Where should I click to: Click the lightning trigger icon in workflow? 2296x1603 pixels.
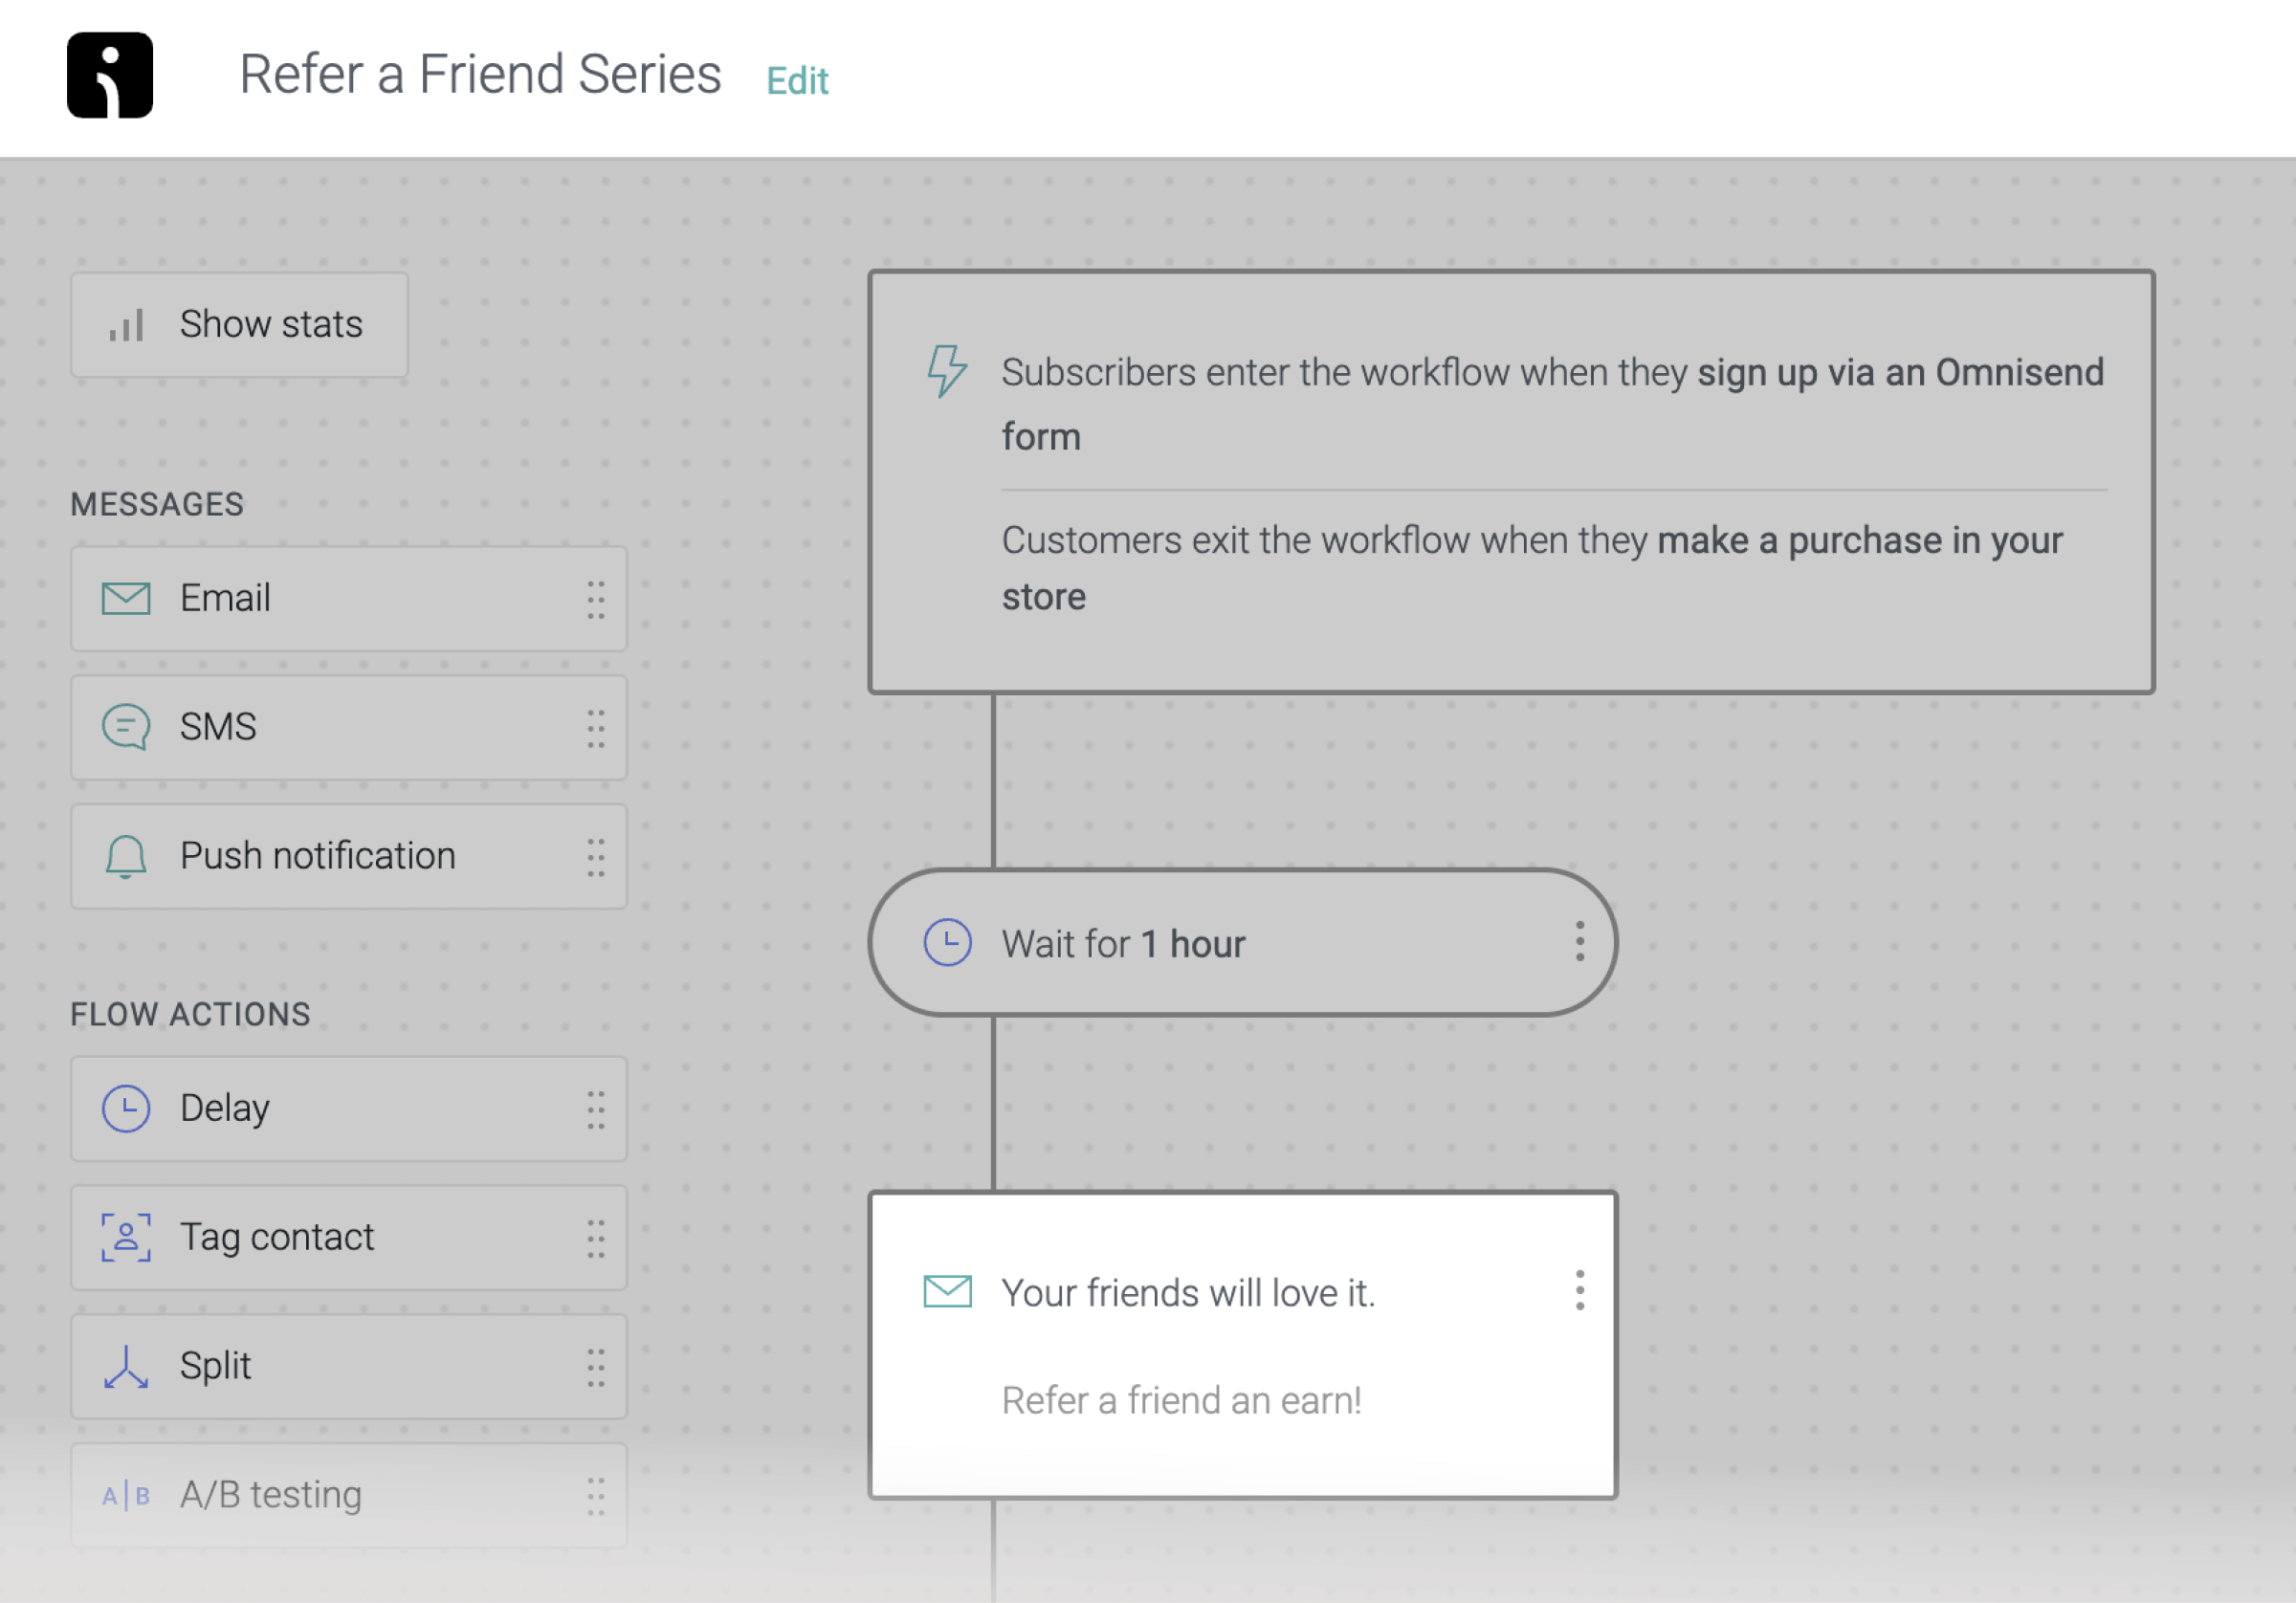(946, 371)
